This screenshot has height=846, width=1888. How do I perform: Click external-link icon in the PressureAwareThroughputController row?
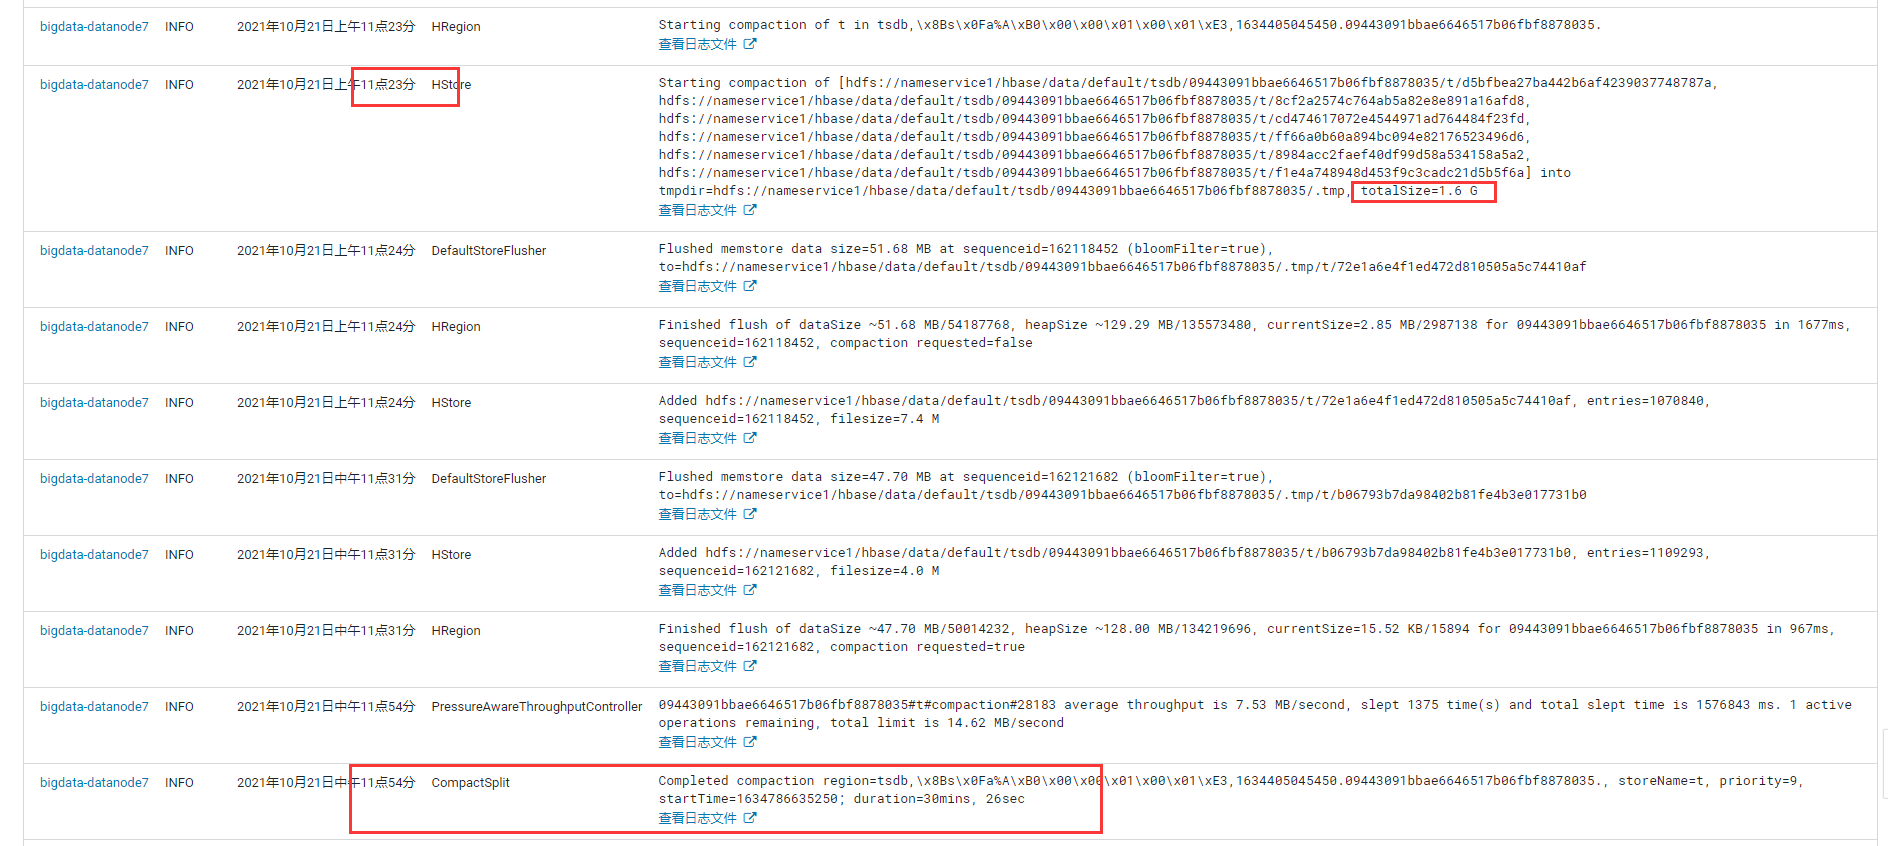[750, 742]
